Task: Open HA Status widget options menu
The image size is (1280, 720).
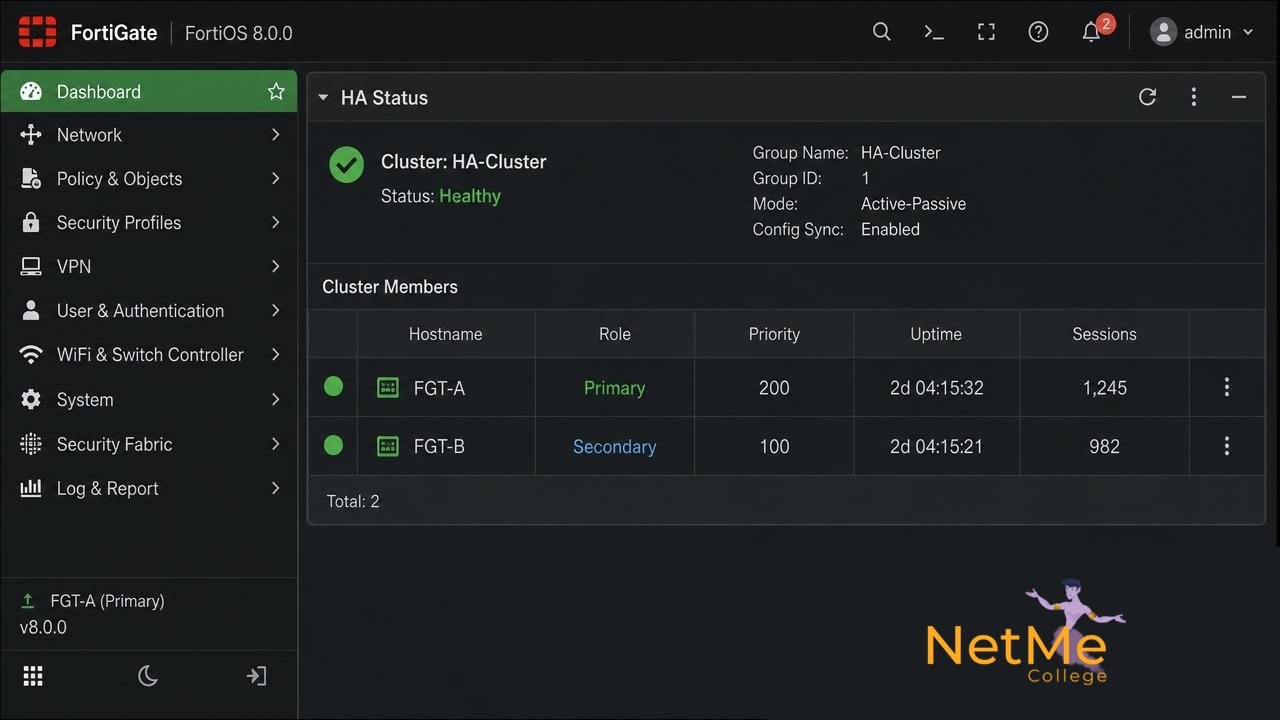Action: [x=1193, y=97]
